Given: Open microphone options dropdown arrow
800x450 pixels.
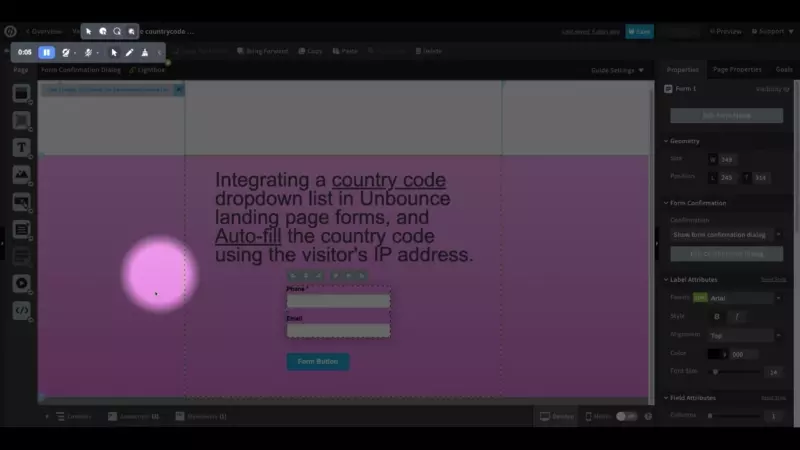Looking at the screenshot, I should tap(97, 53).
